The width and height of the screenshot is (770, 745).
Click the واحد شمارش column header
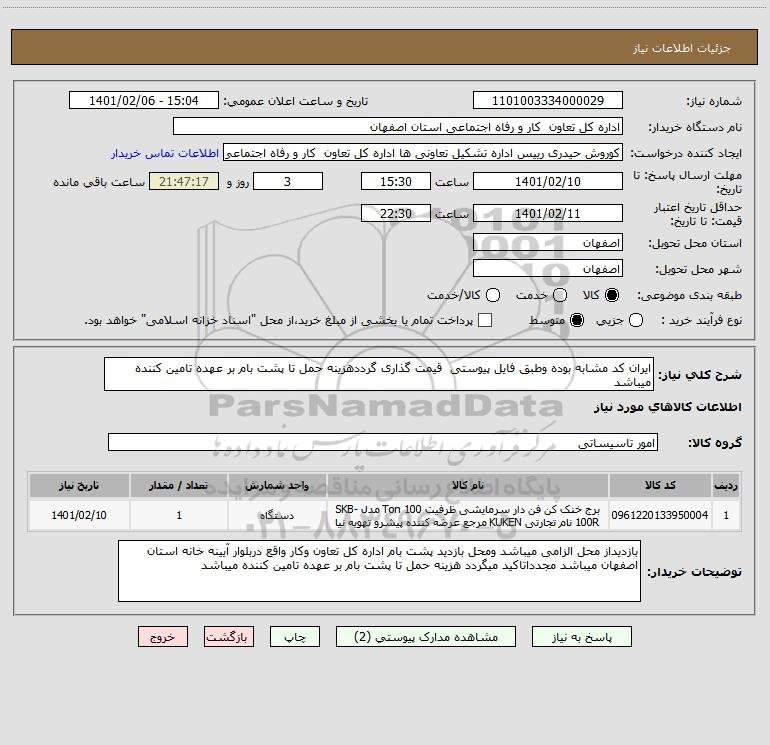point(277,485)
